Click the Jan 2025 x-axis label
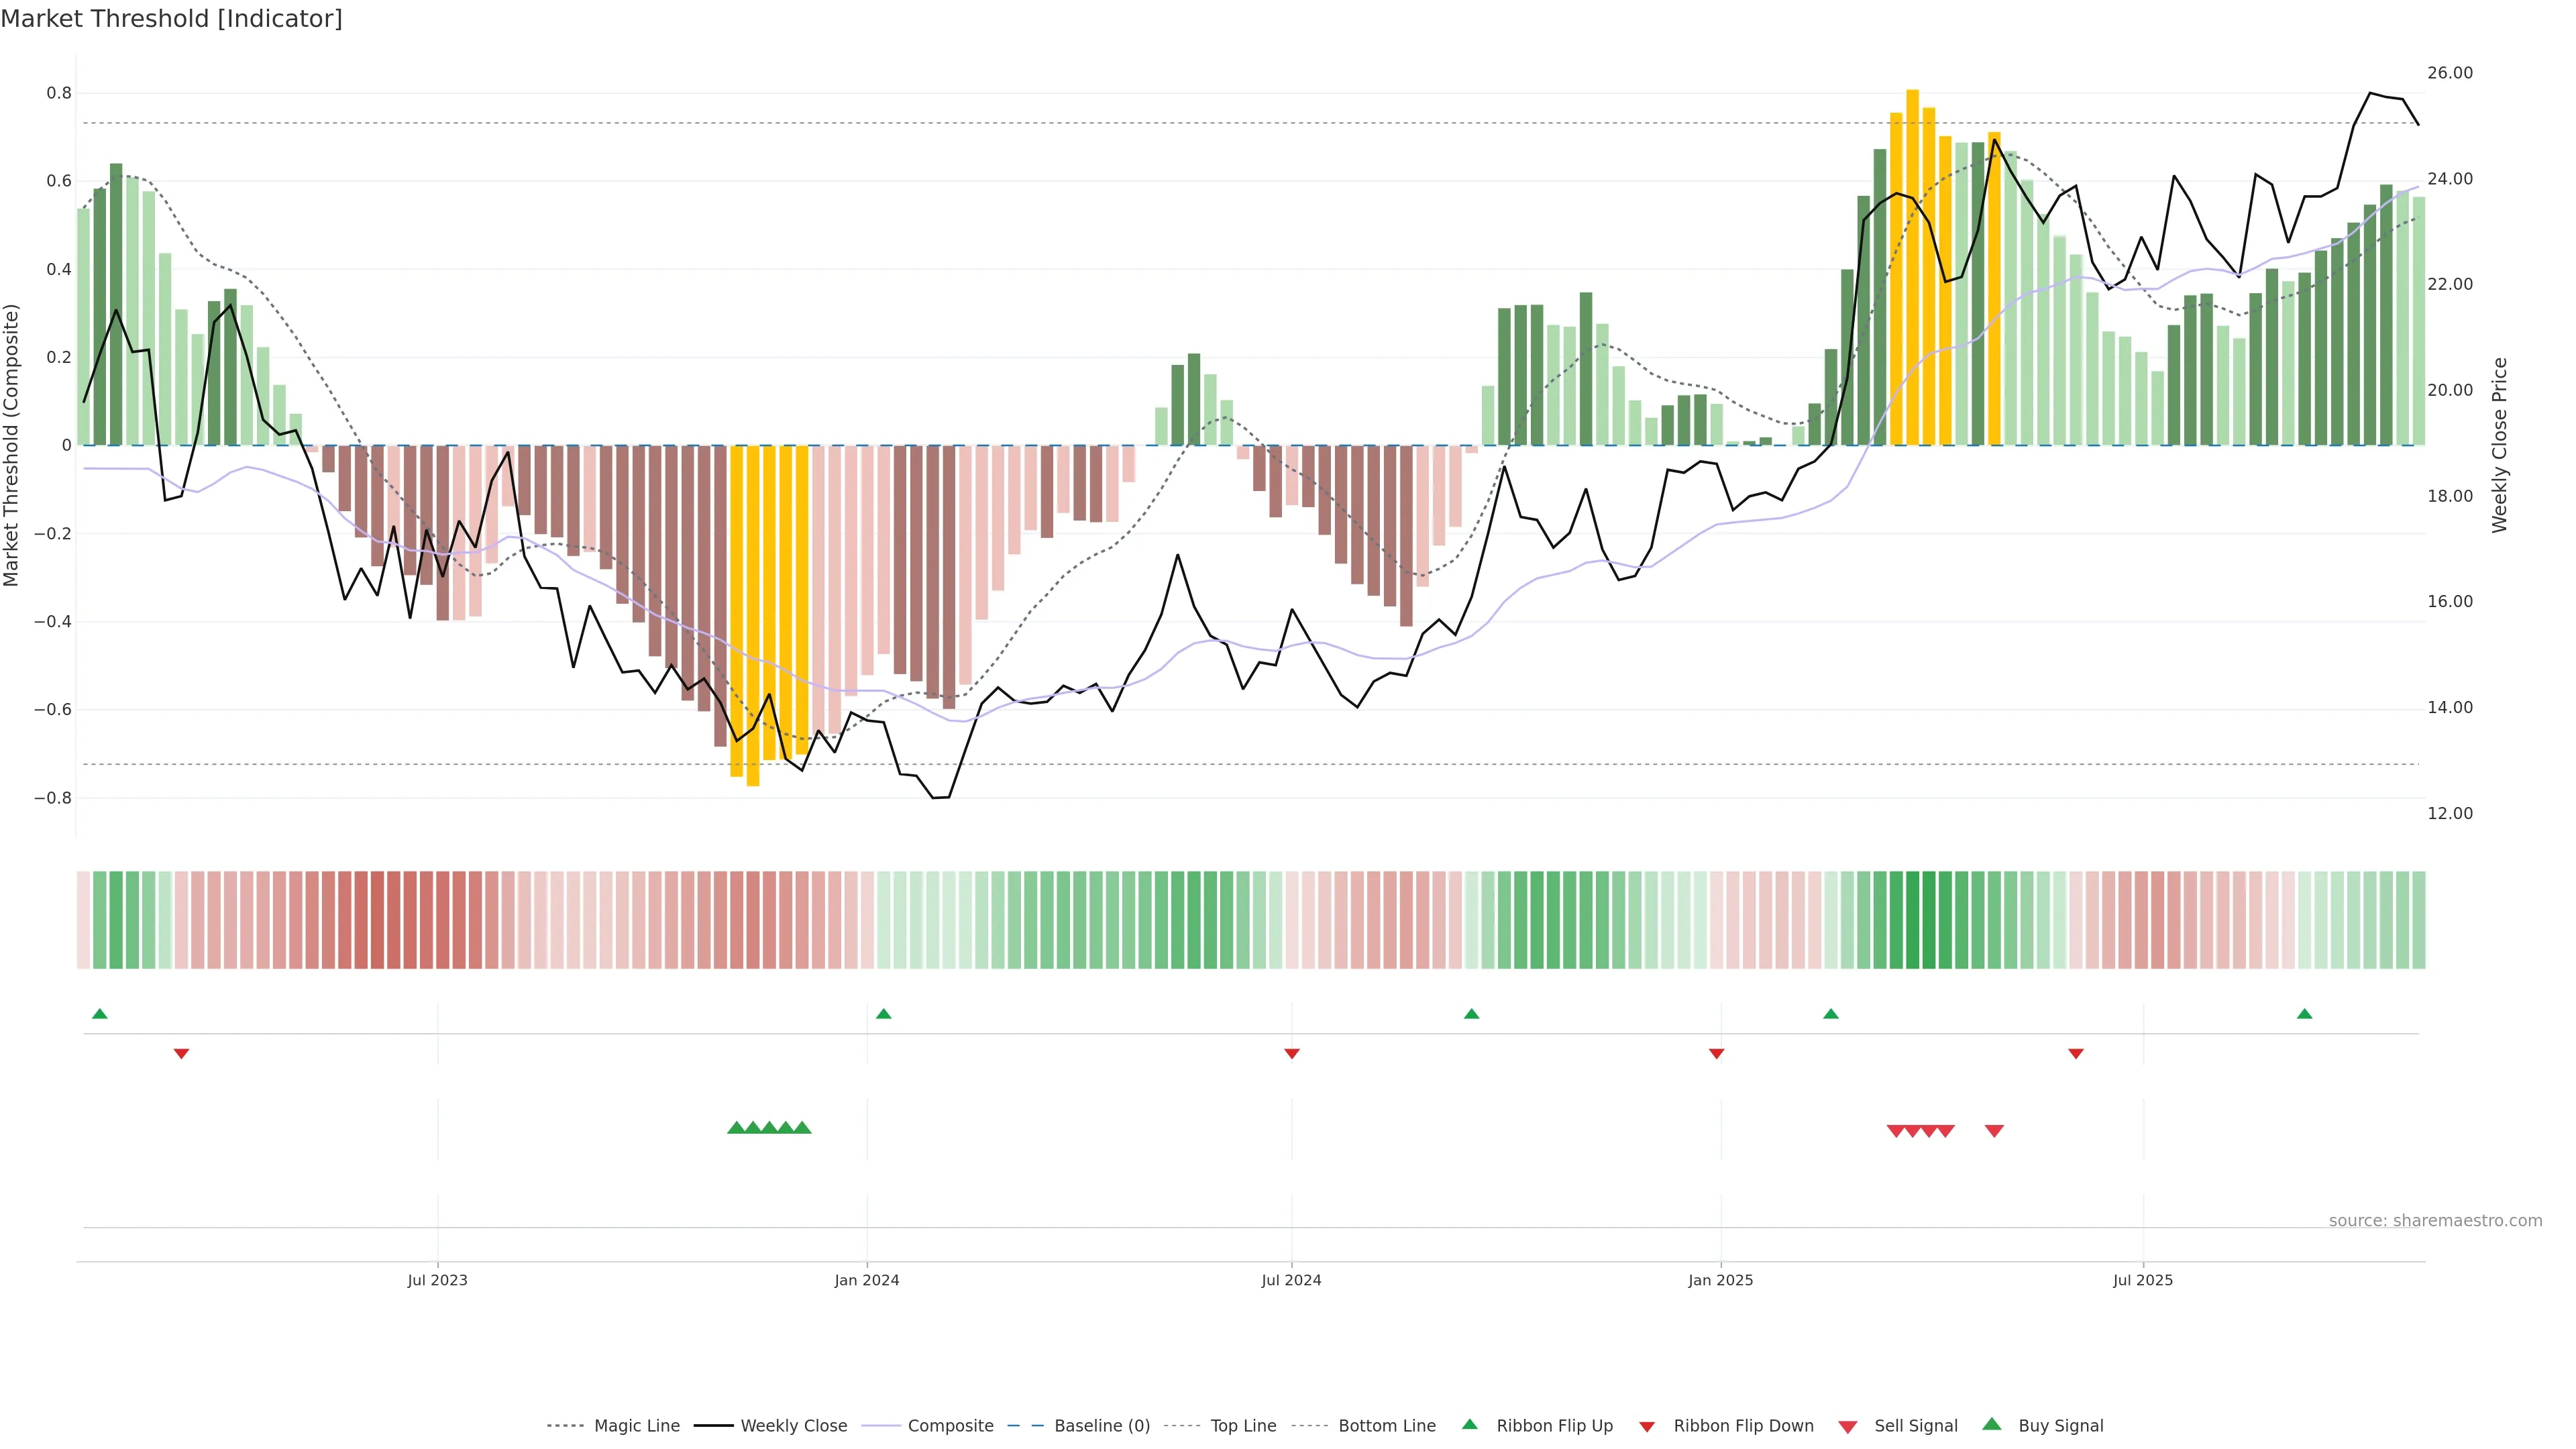 [1720, 1280]
